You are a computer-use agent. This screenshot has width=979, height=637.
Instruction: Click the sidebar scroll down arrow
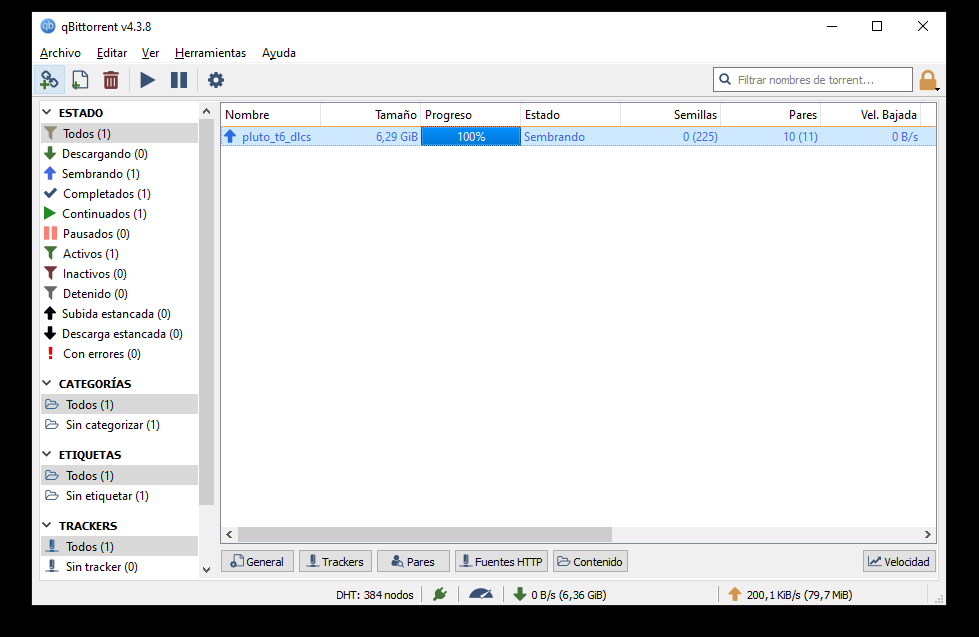[x=207, y=570]
